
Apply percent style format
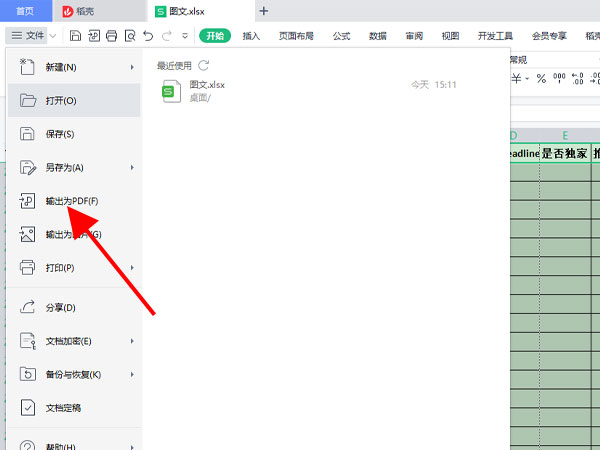click(x=541, y=79)
